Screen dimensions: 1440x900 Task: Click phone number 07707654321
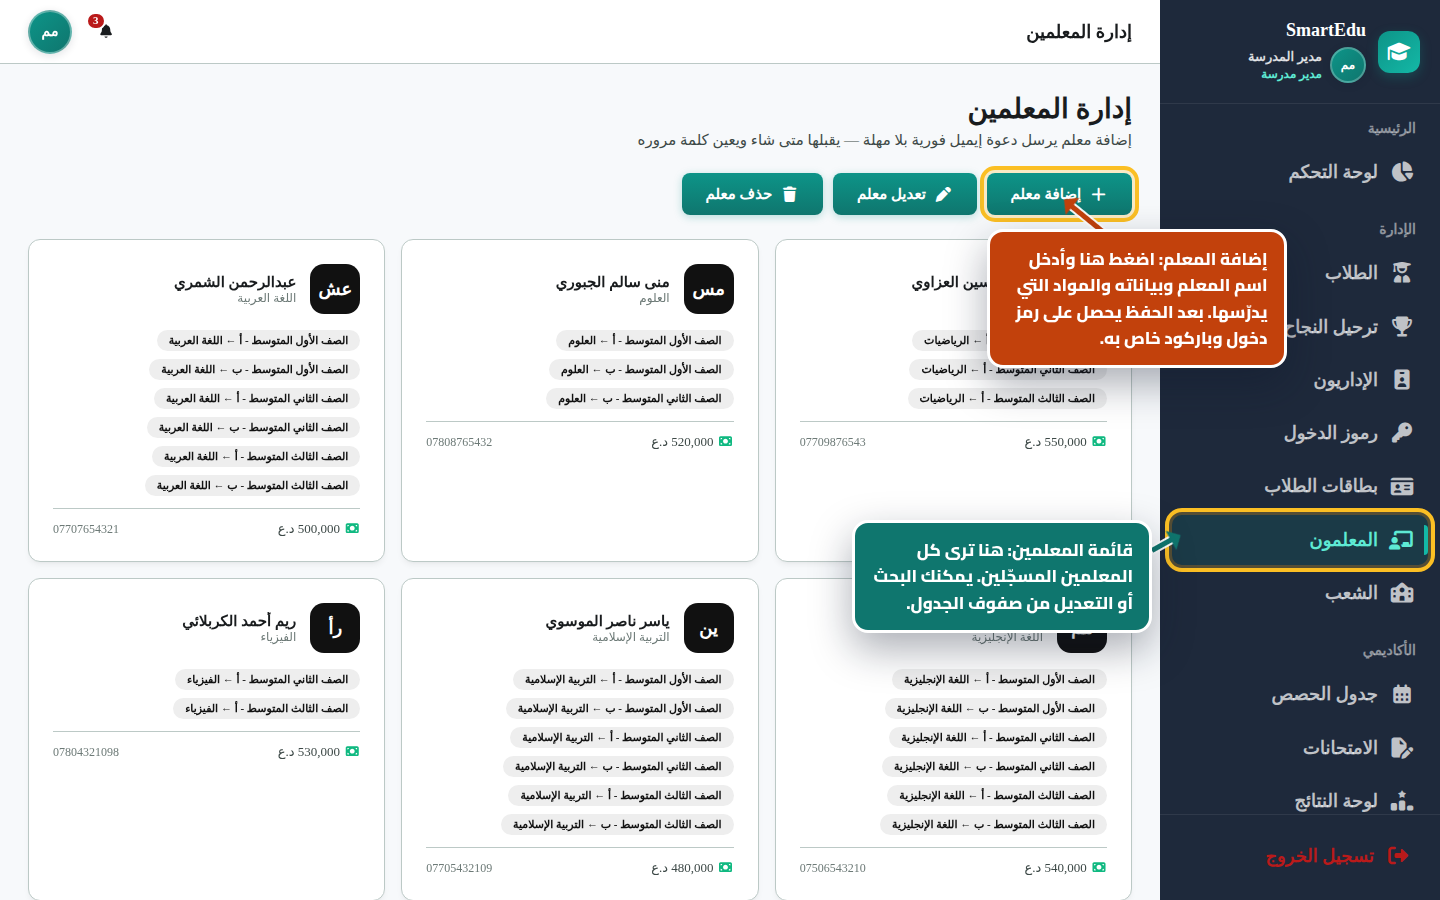point(86,529)
